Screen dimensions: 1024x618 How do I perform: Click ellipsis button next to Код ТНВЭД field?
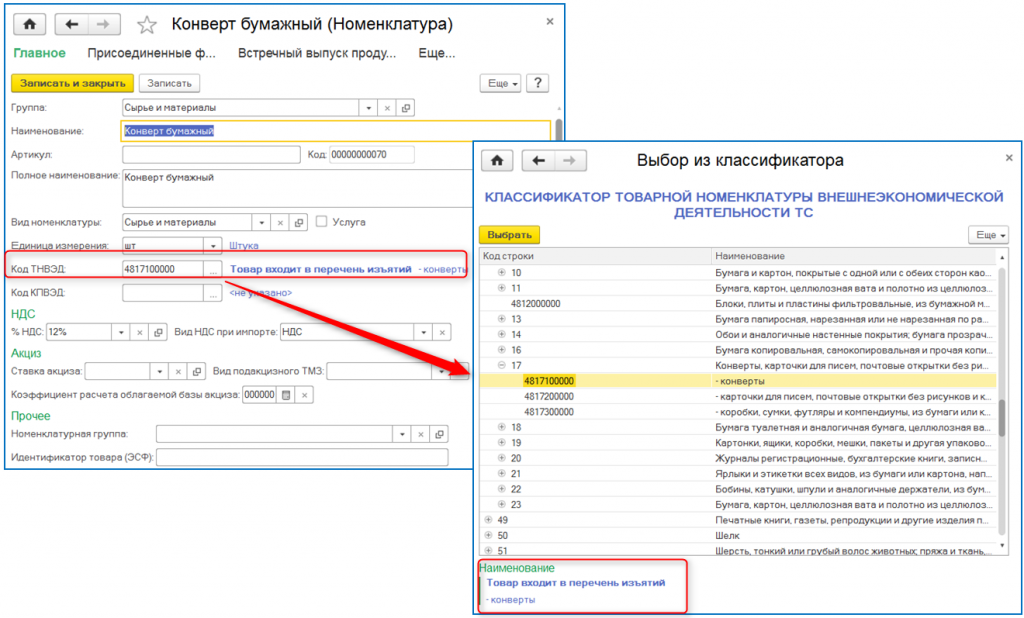(x=212, y=269)
